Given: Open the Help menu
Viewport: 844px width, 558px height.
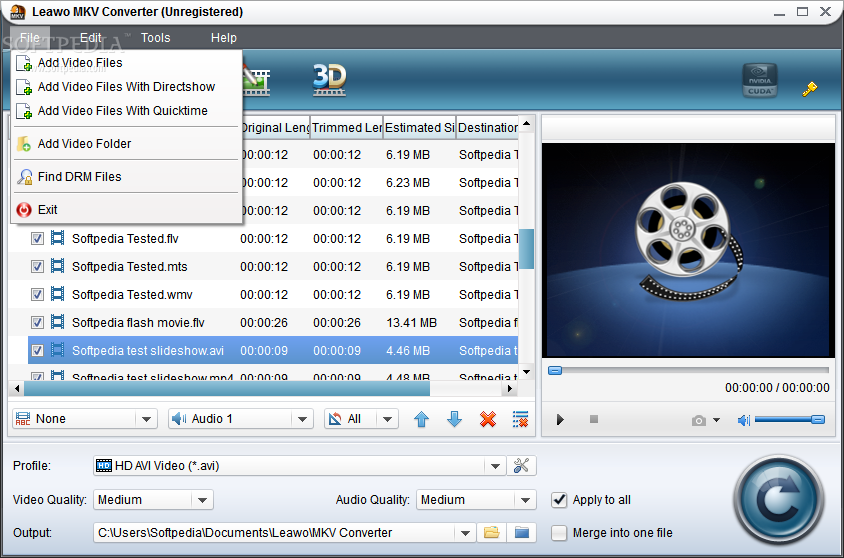Looking at the screenshot, I should coord(223,38).
